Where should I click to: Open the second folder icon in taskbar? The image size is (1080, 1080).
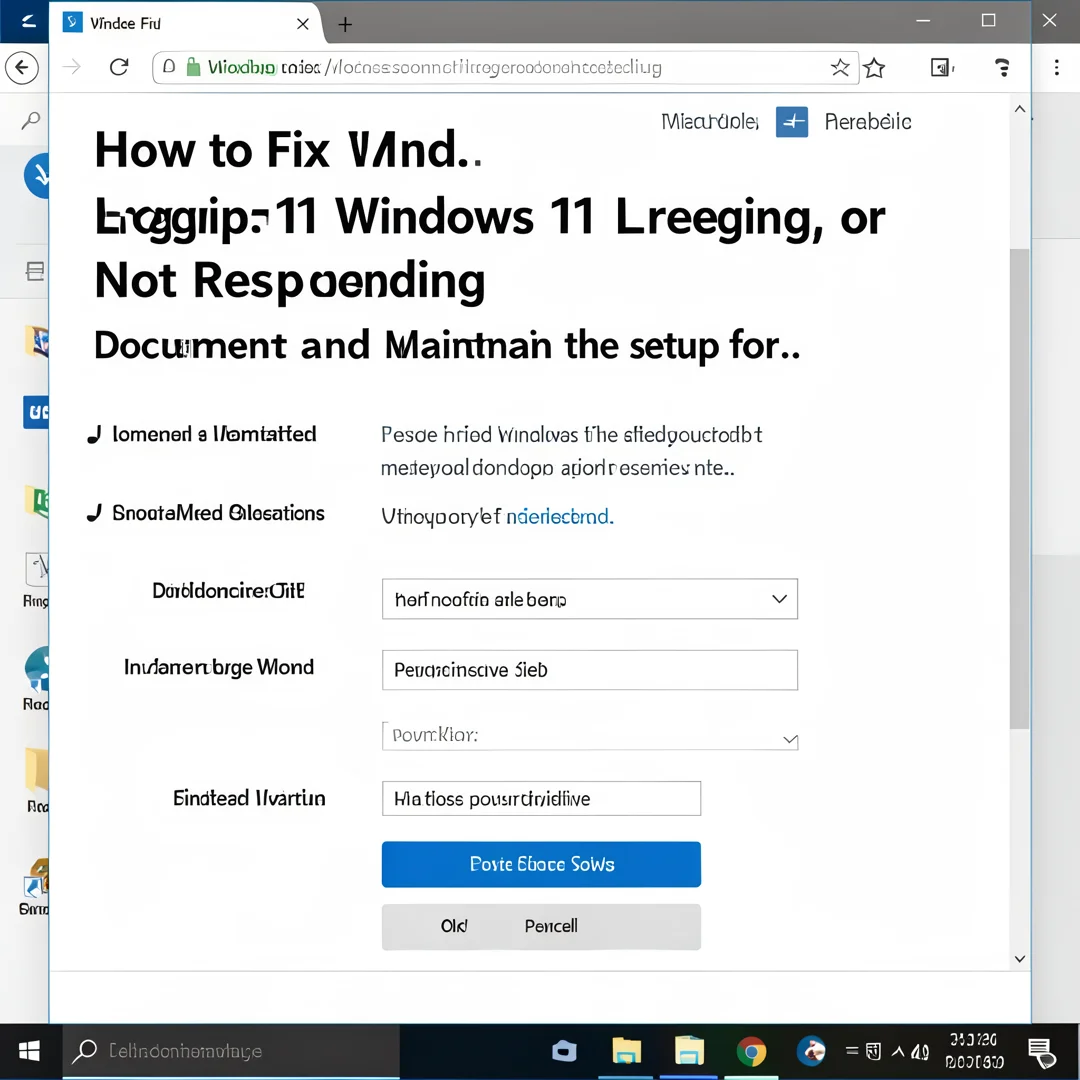pos(689,1052)
